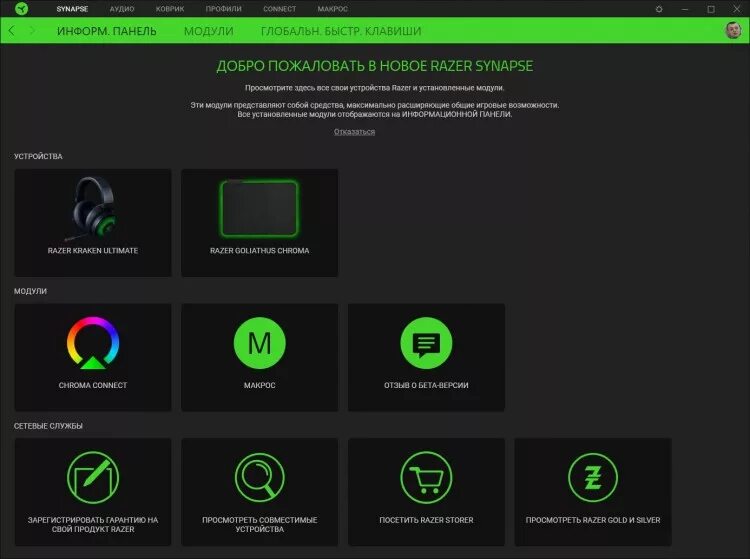The width and height of the screenshot is (750, 559).
Task: Open the АУДИО top tab
Action: 122,9
